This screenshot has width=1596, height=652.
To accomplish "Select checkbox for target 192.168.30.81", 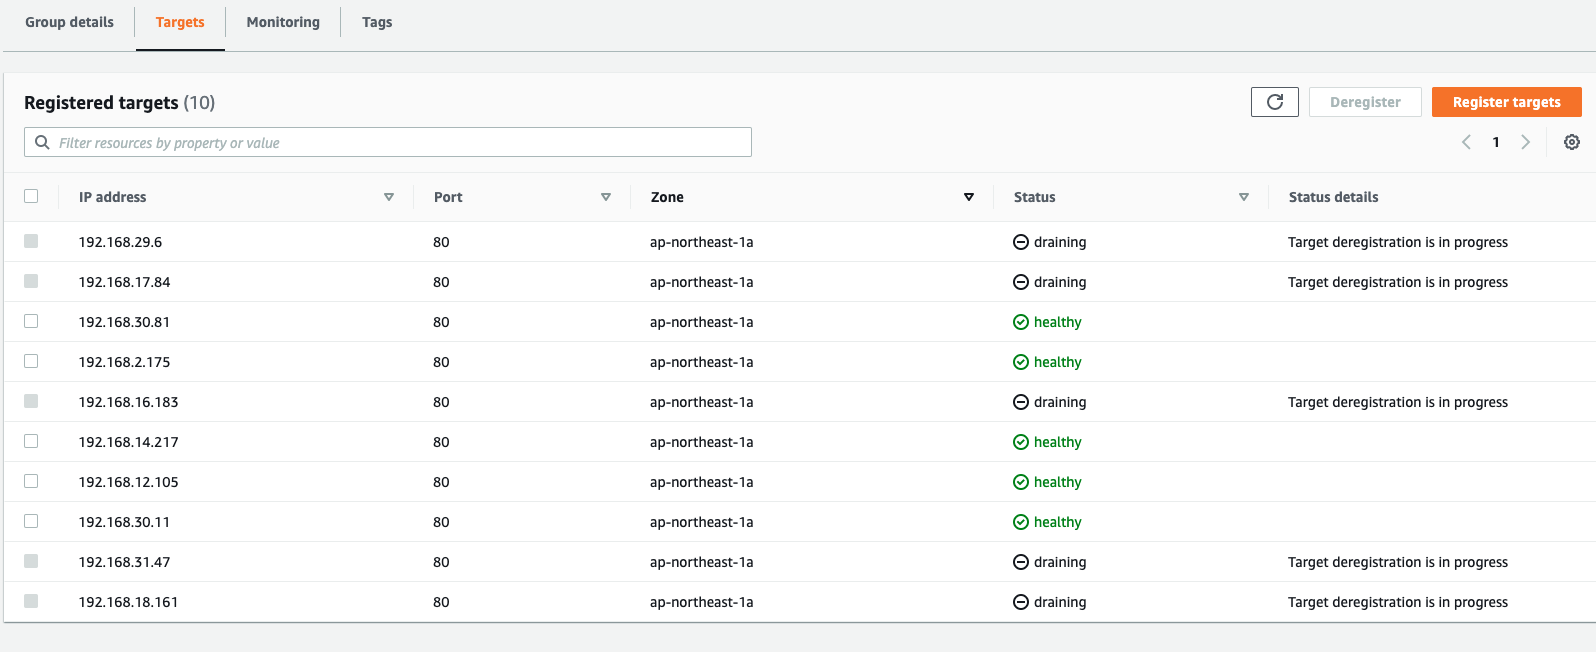I will tap(31, 321).
